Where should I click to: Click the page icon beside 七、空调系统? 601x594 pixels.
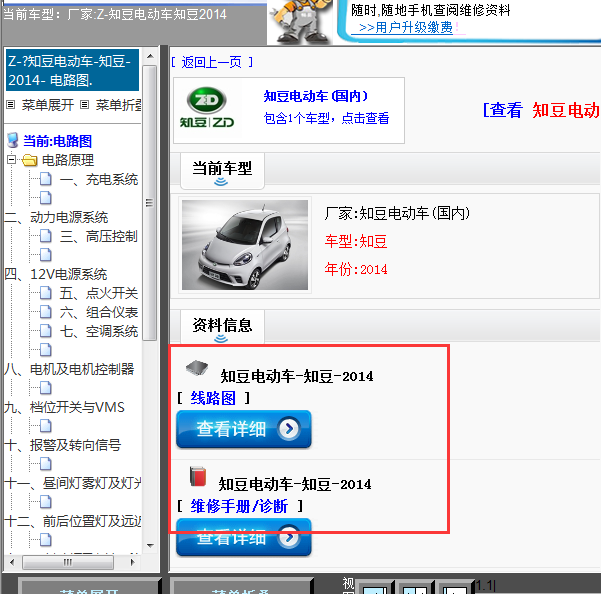pos(46,331)
